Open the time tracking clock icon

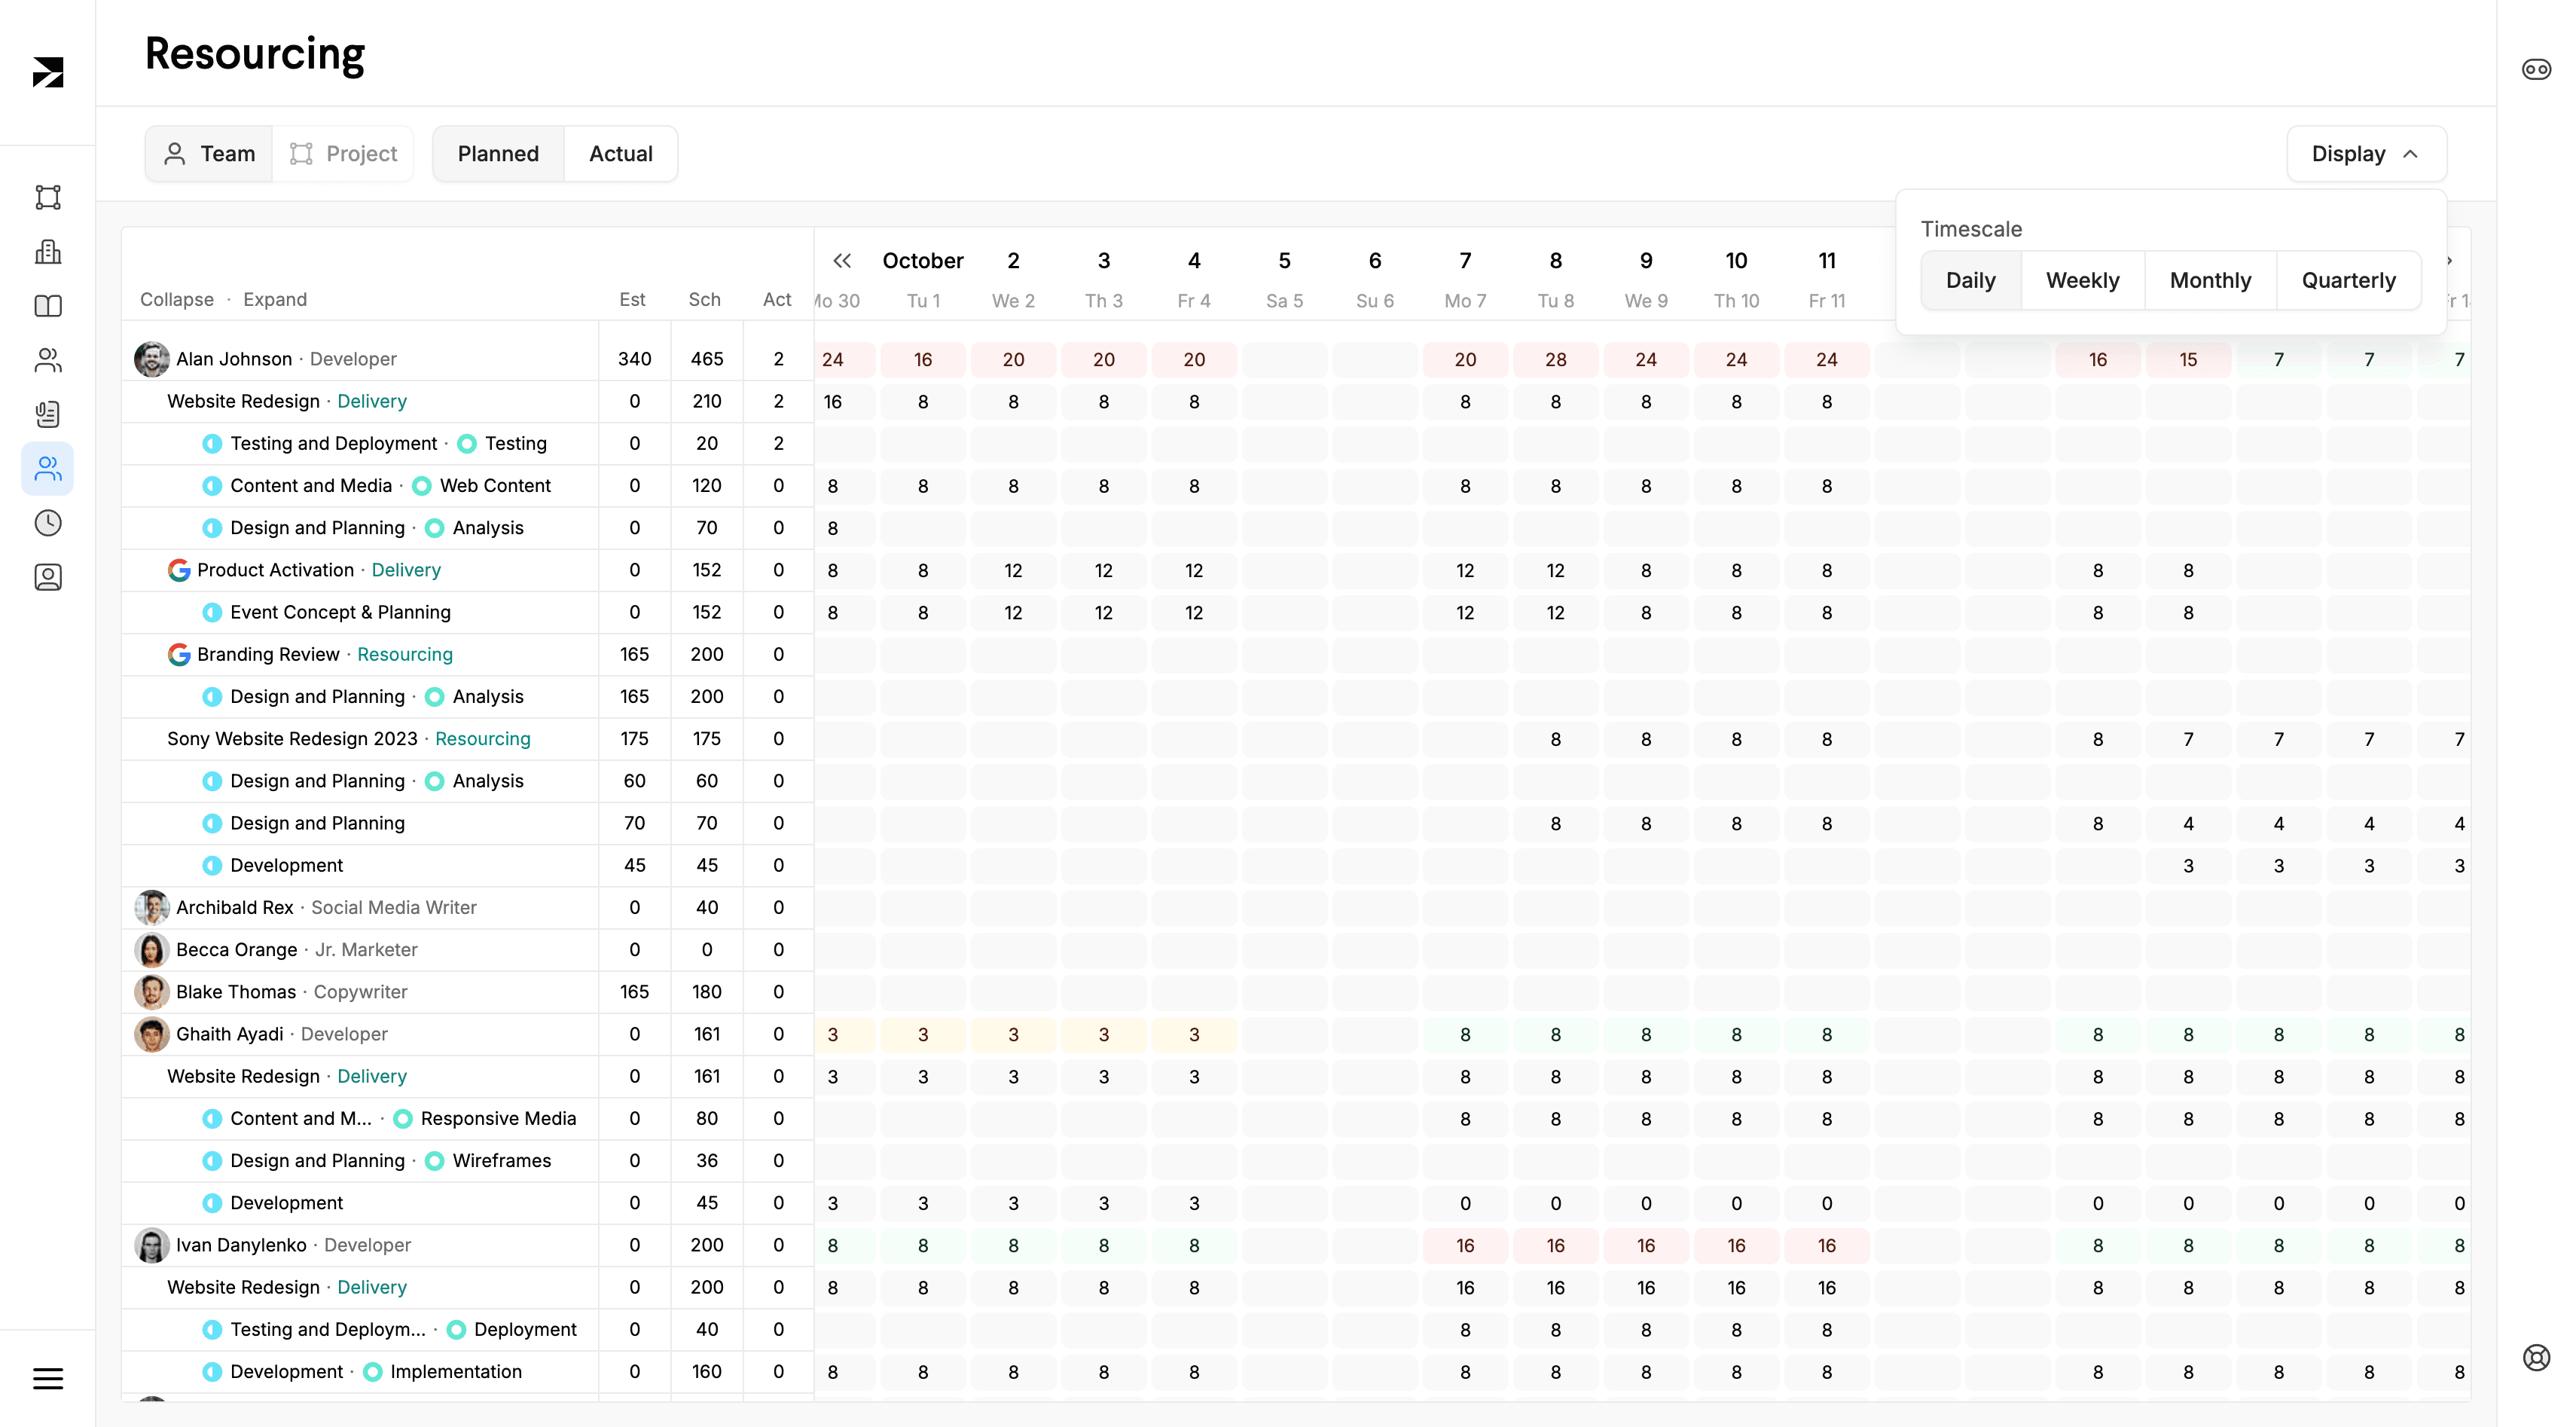point(48,523)
